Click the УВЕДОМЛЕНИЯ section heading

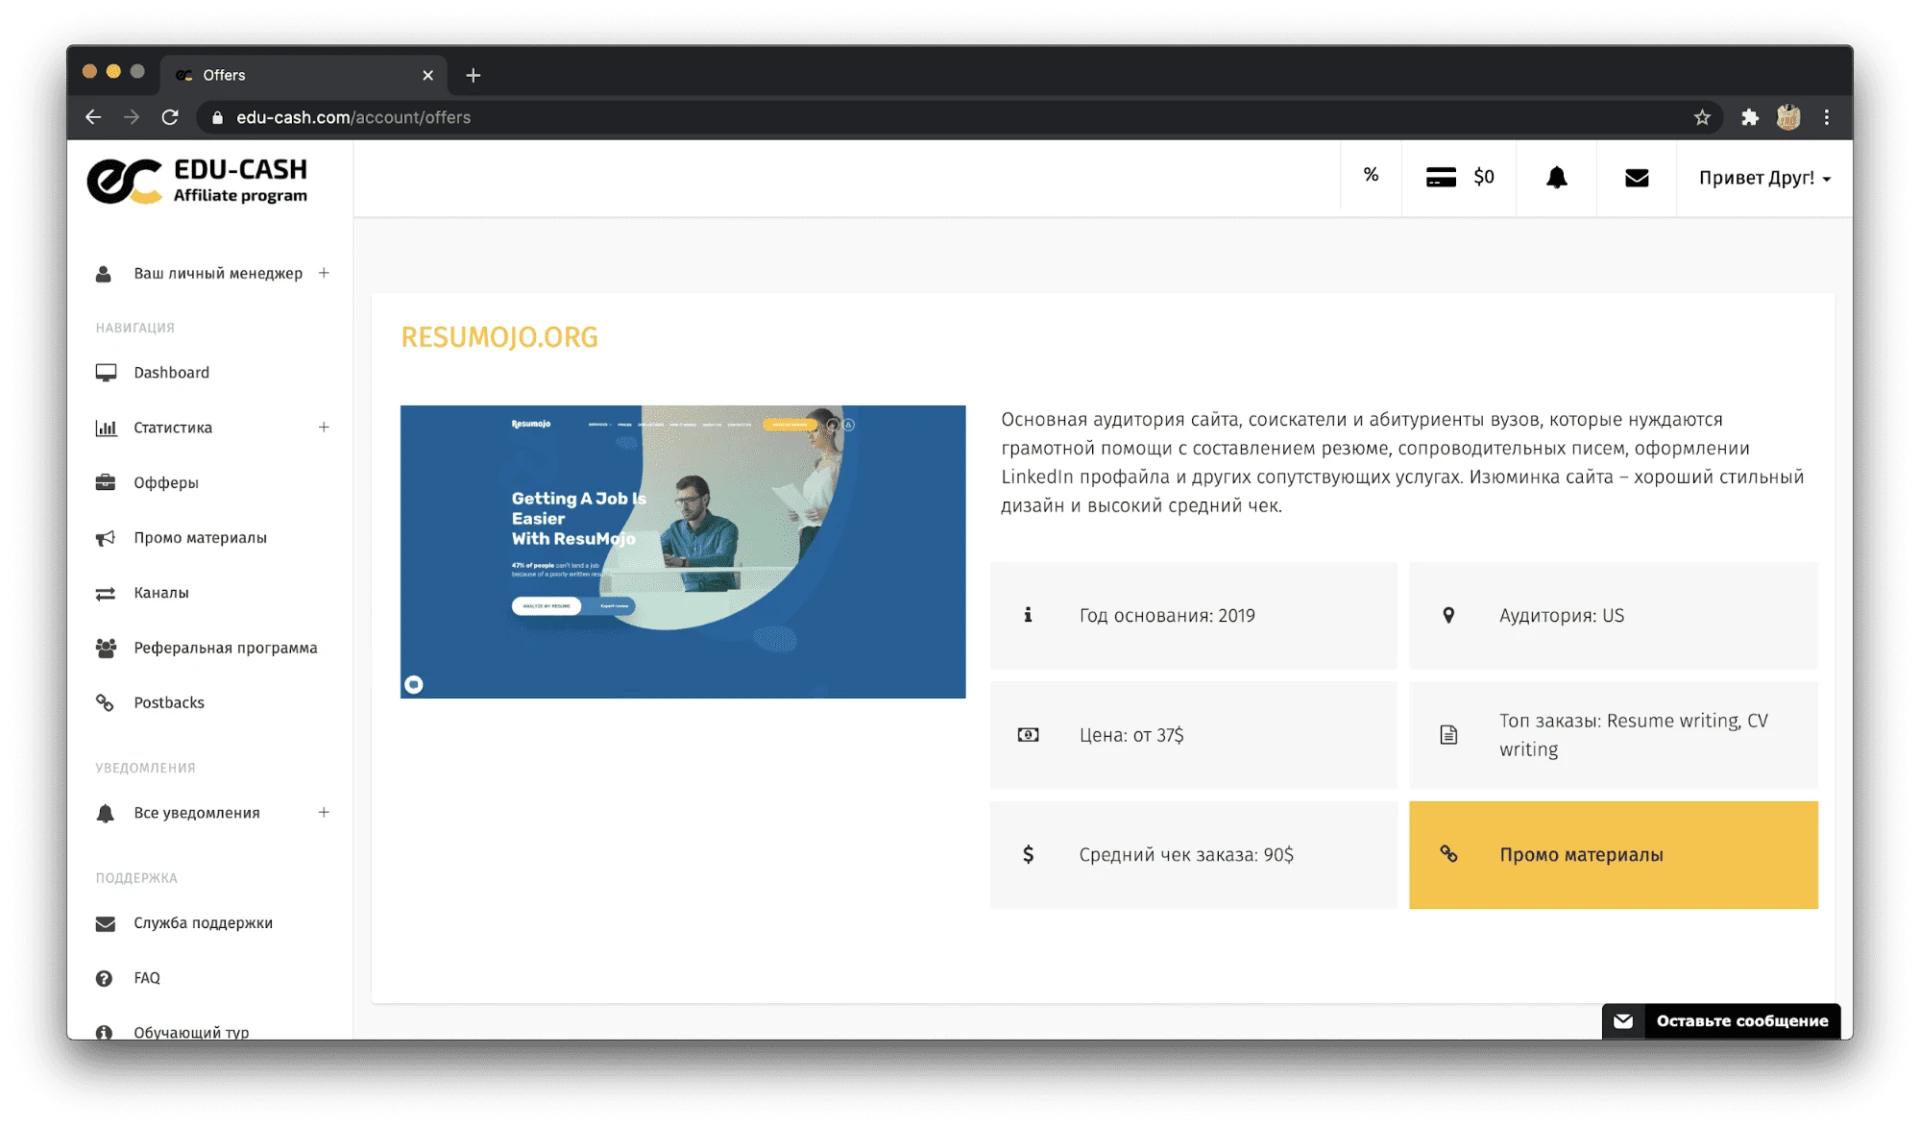pyautogui.click(x=145, y=768)
